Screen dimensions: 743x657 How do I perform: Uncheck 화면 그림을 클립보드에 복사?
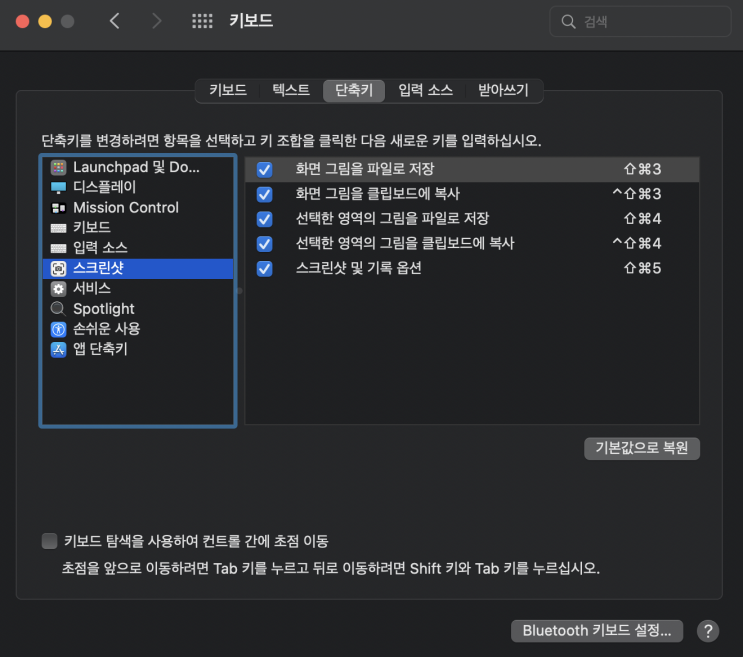pyautogui.click(x=264, y=194)
